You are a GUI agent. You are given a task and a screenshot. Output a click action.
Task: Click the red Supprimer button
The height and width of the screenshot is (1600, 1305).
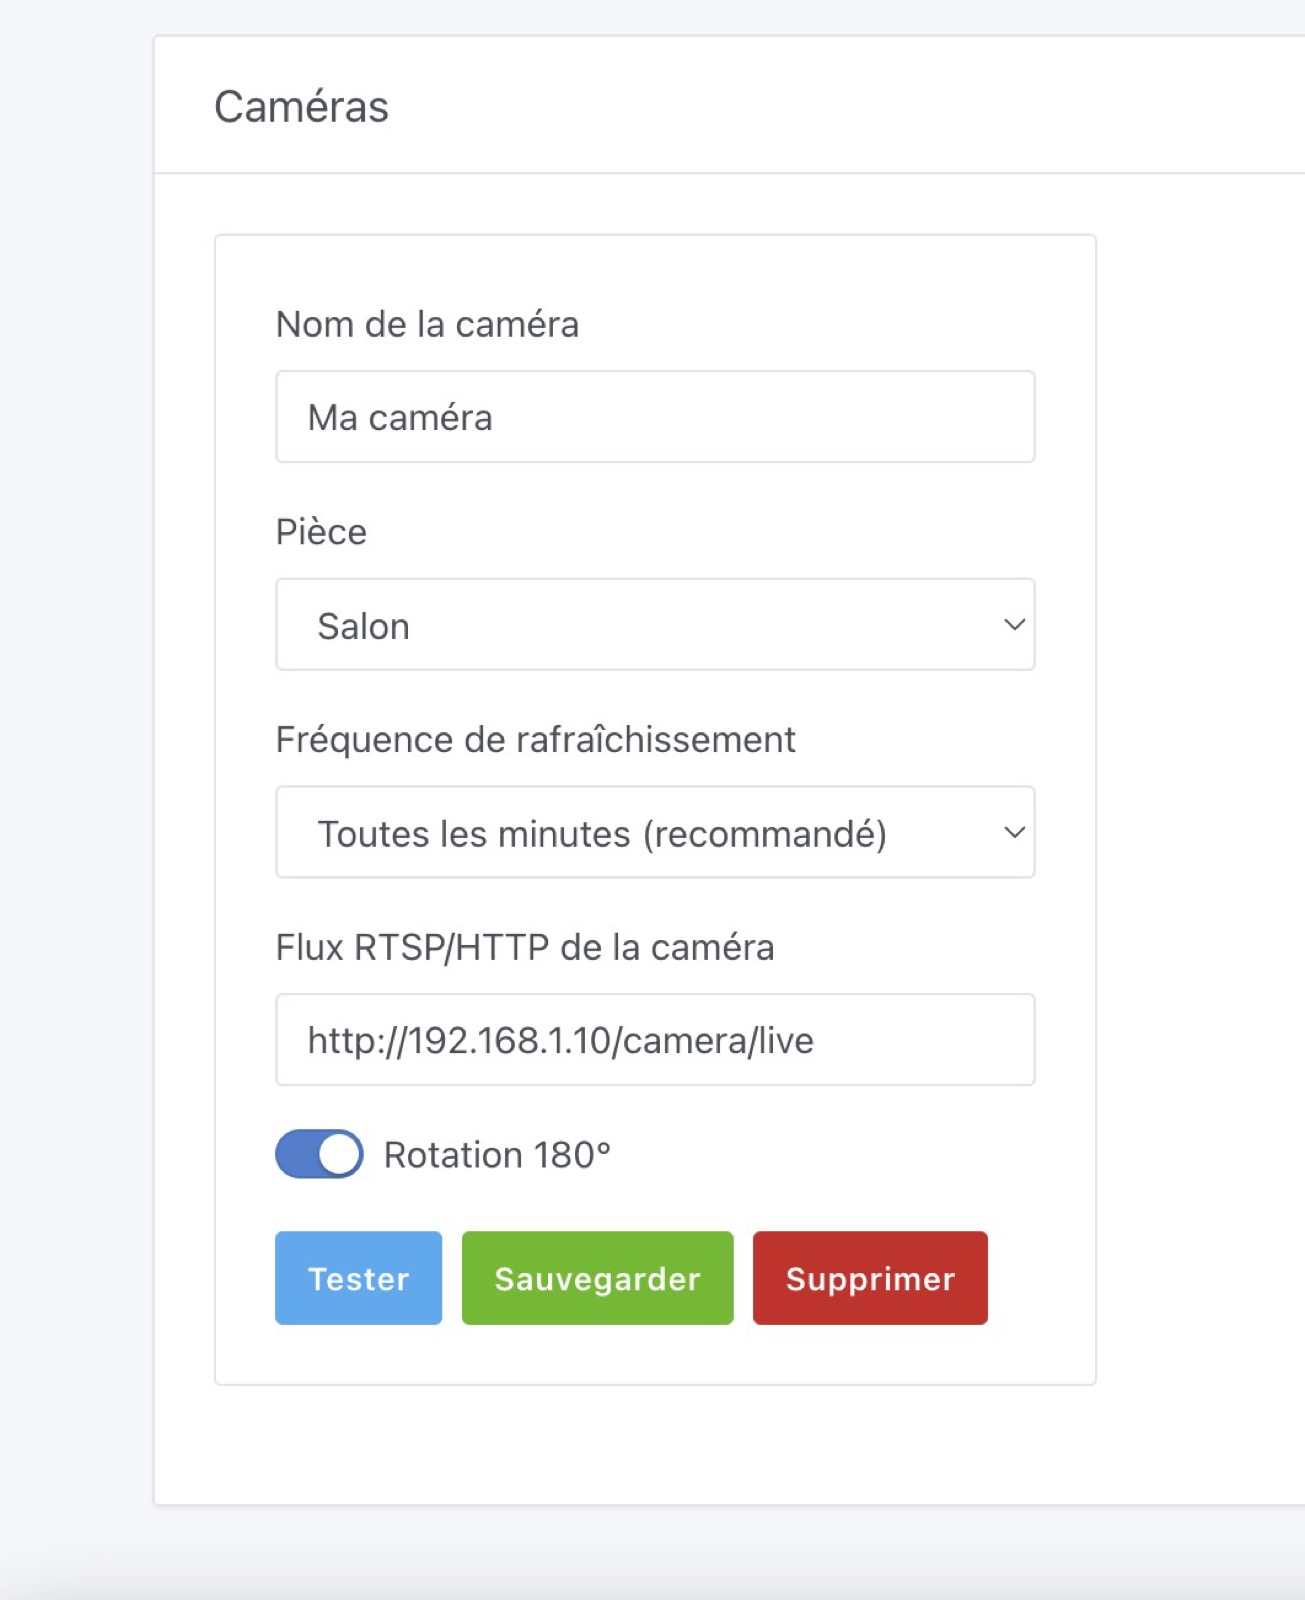click(870, 1278)
